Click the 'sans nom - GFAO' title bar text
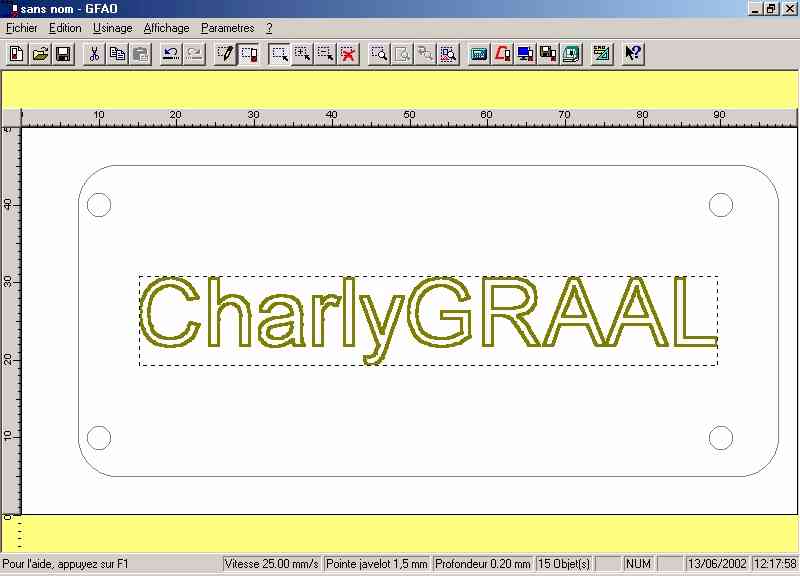 pos(69,9)
